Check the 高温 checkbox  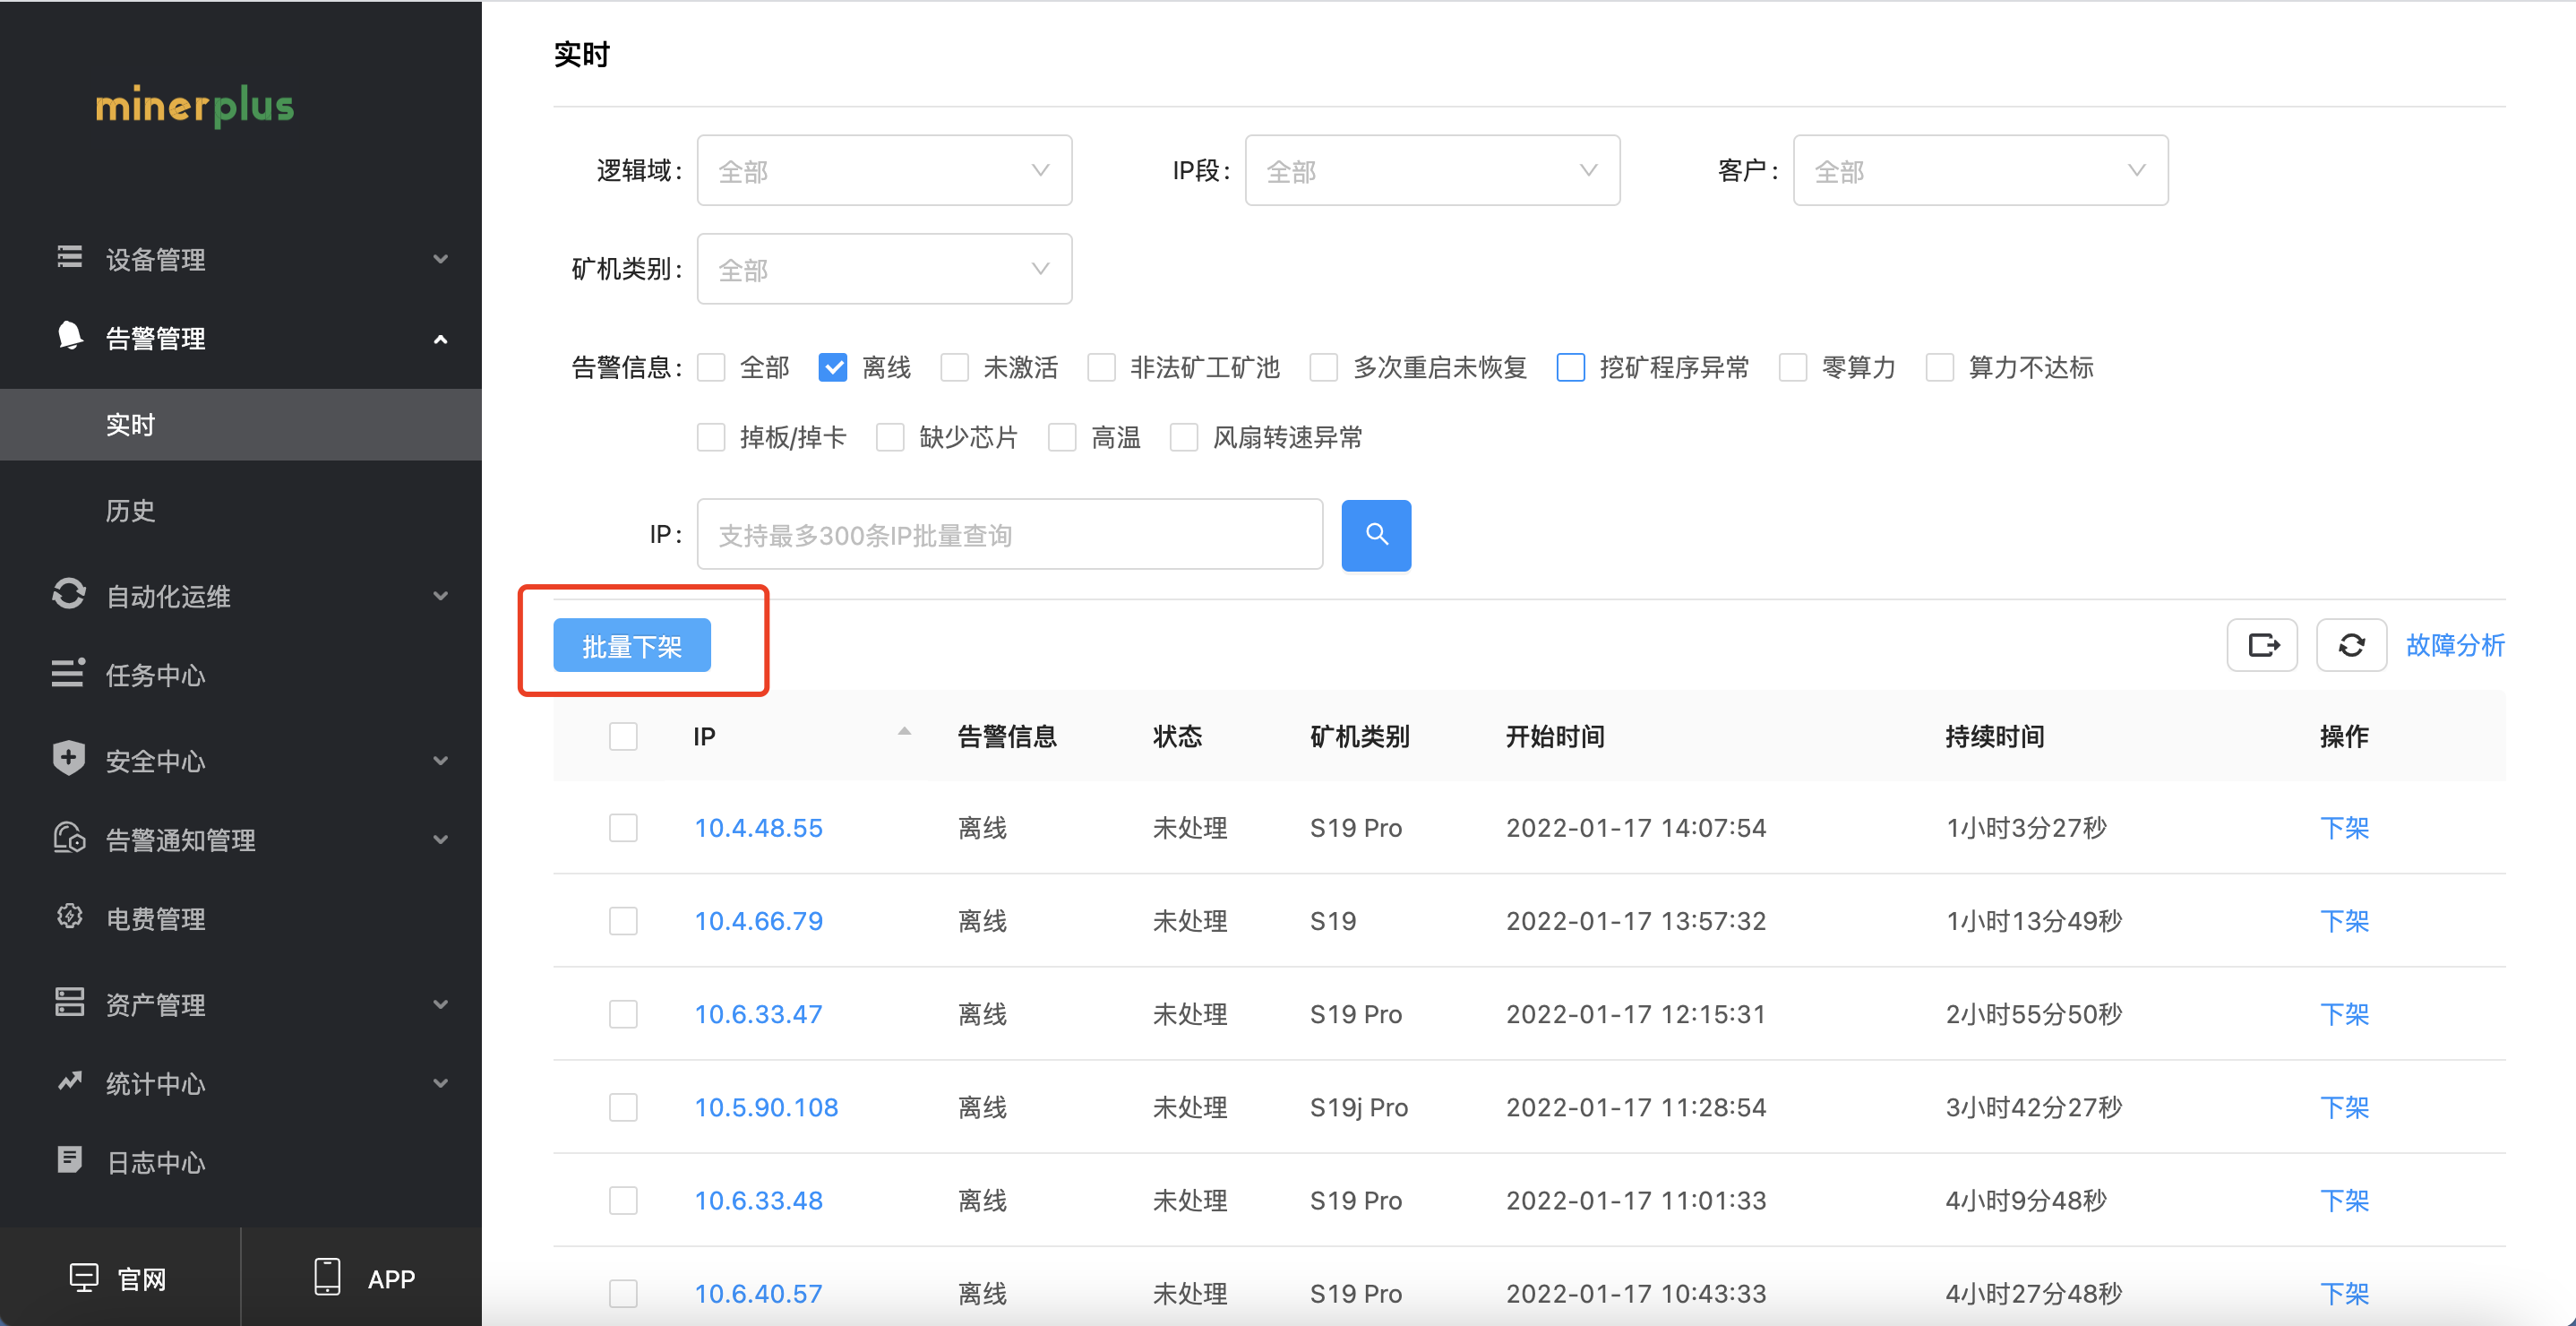(1062, 438)
